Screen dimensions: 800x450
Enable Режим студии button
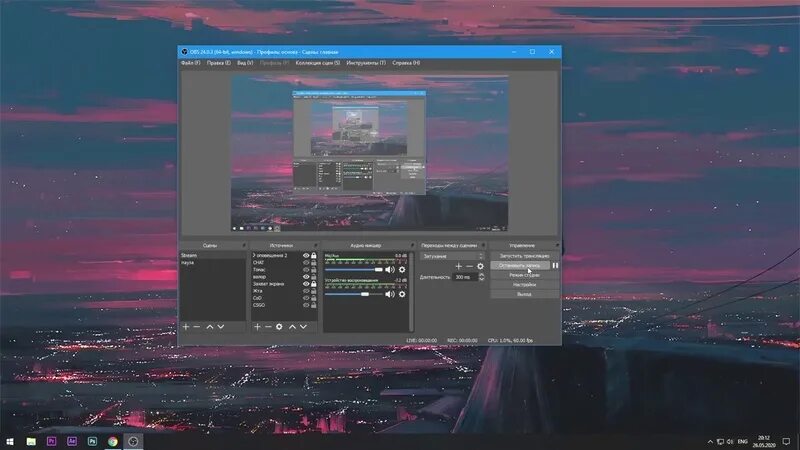click(524, 275)
